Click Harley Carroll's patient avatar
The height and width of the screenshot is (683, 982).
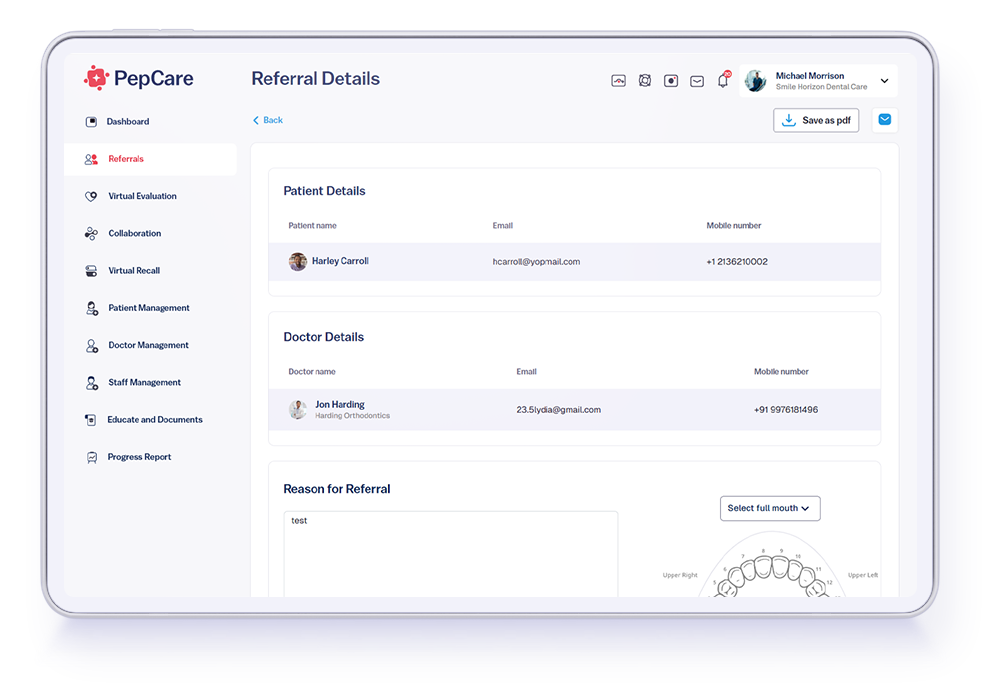point(297,261)
